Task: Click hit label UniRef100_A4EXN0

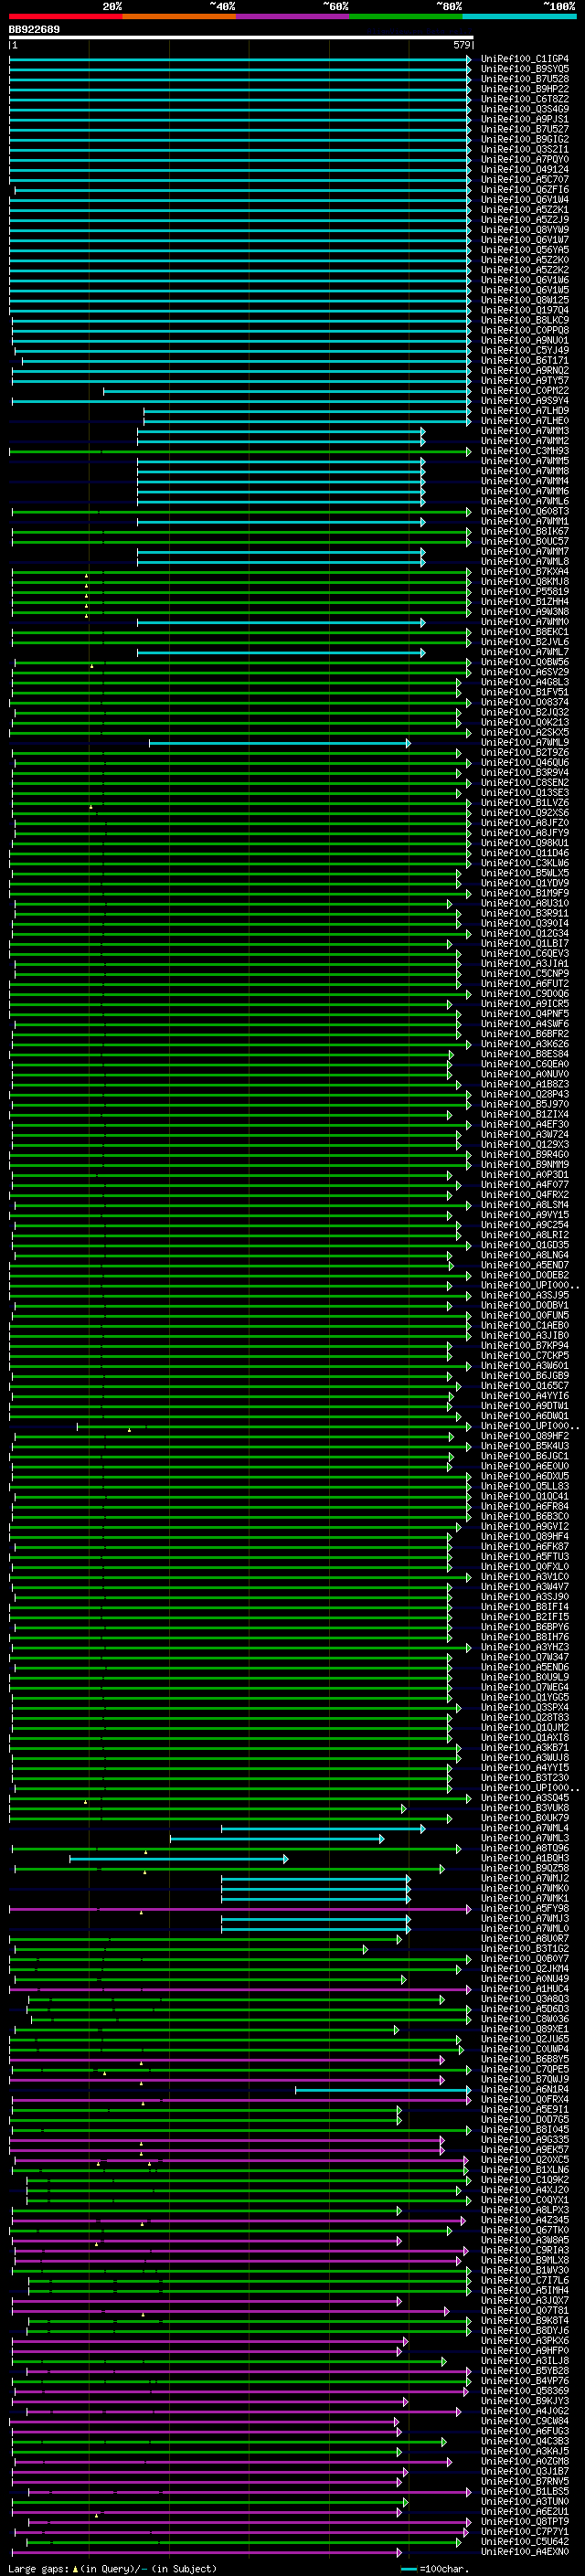Action: pyautogui.click(x=525, y=2551)
